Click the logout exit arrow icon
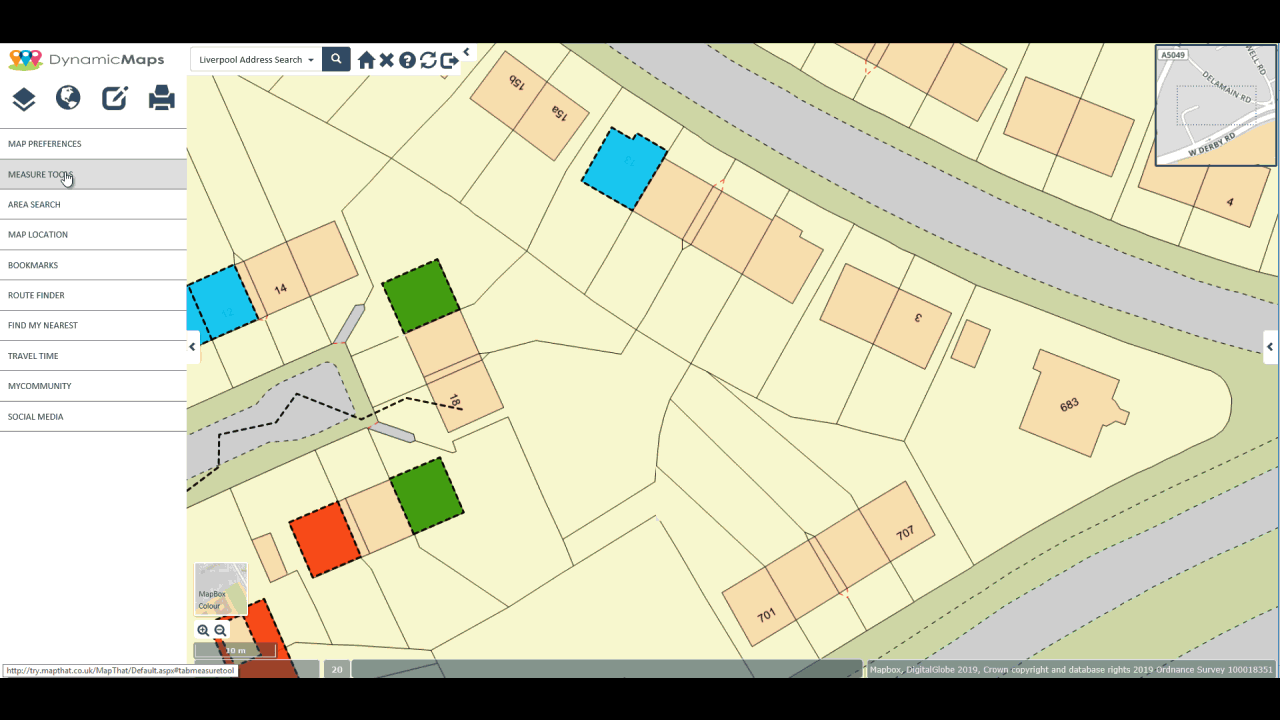Viewport: 1280px width, 720px height. pos(450,60)
